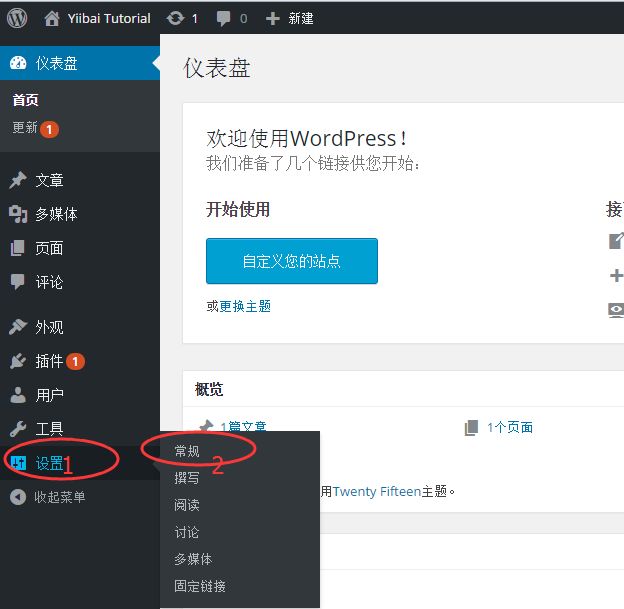The height and width of the screenshot is (609, 624).
Task: Open the 评论 sidebar menu
Action: (x=80, y=282)
